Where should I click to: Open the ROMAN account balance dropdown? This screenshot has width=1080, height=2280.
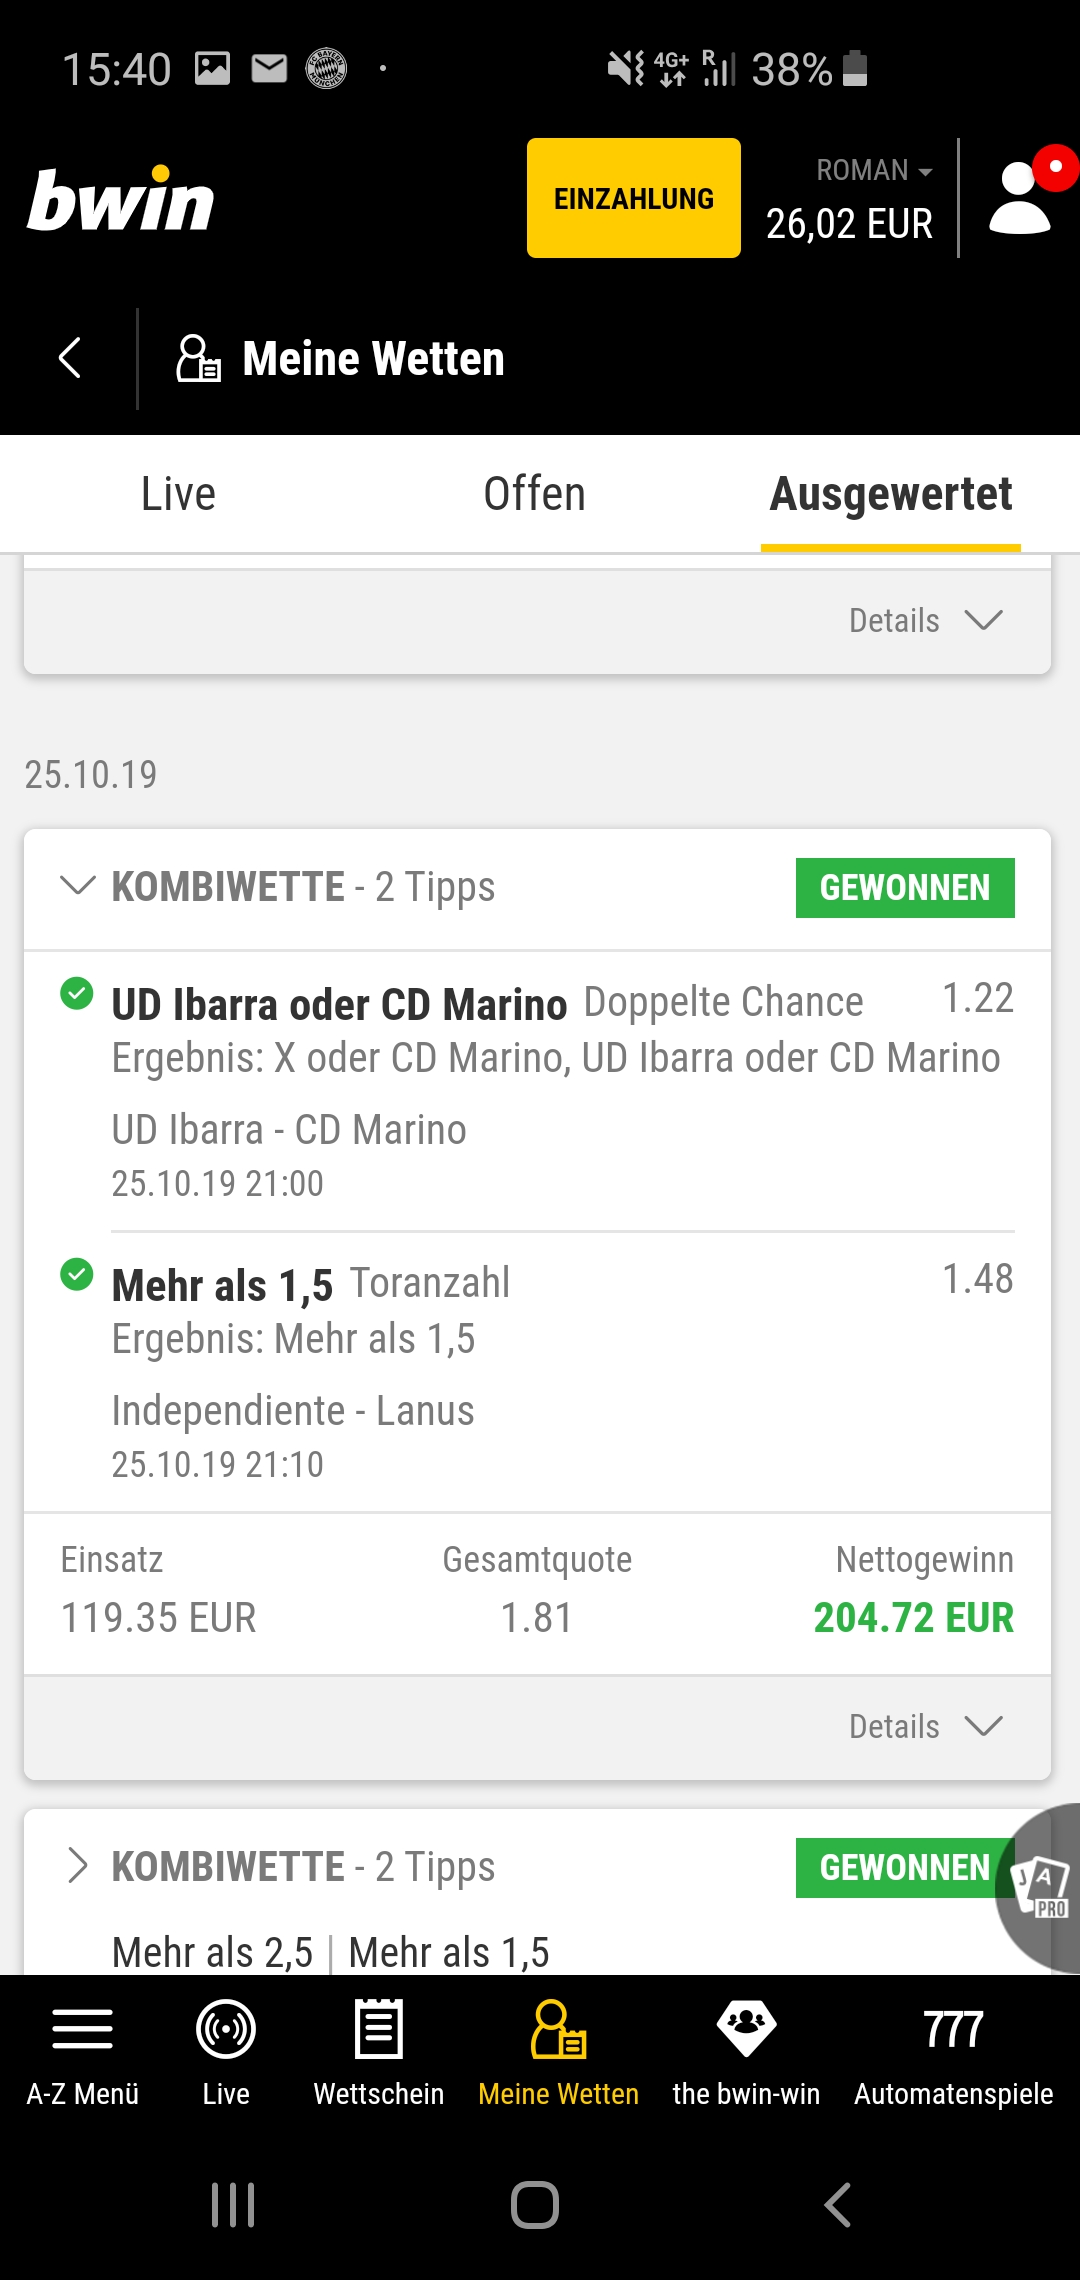pyautogui.click(x=873, y=171)
